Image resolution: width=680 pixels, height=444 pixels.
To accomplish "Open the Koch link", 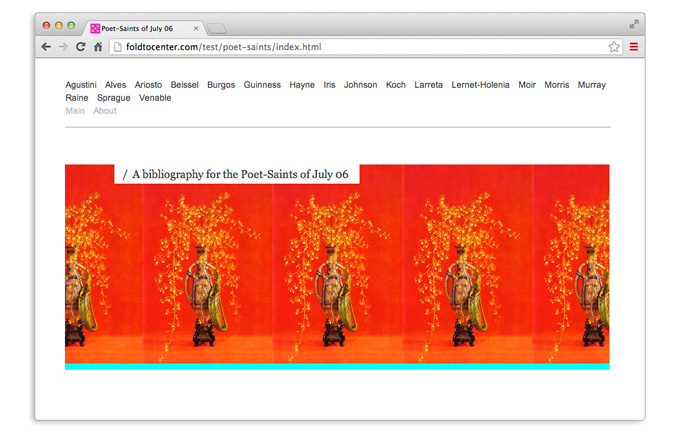I will point(396,85).
